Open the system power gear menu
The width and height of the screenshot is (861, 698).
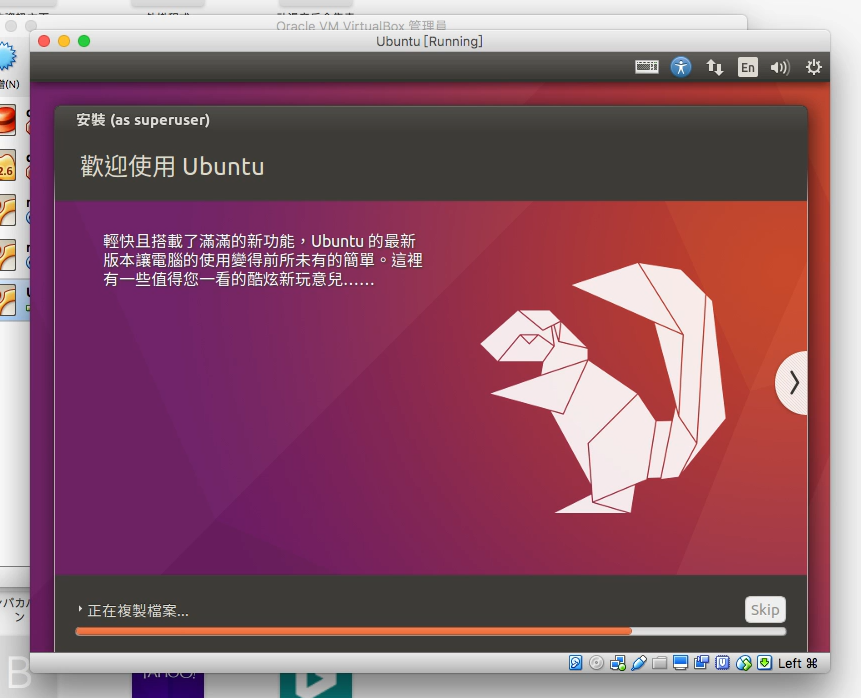point(813,67)
